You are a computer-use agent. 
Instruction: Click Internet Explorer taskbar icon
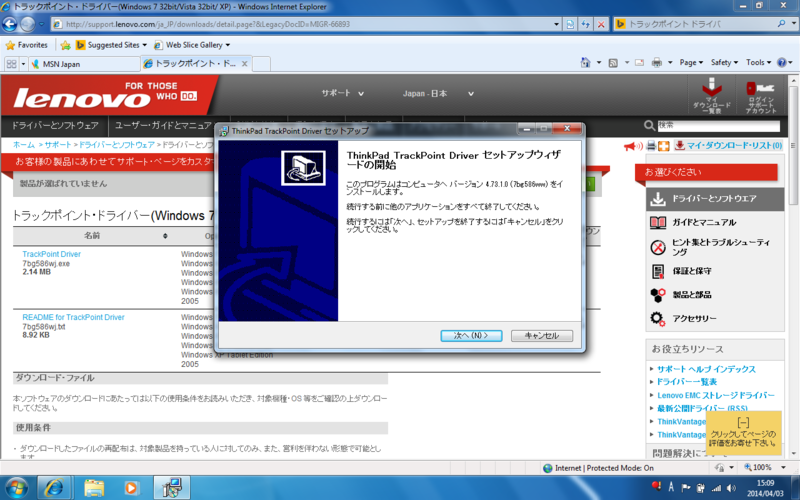(x=54, y=488)
